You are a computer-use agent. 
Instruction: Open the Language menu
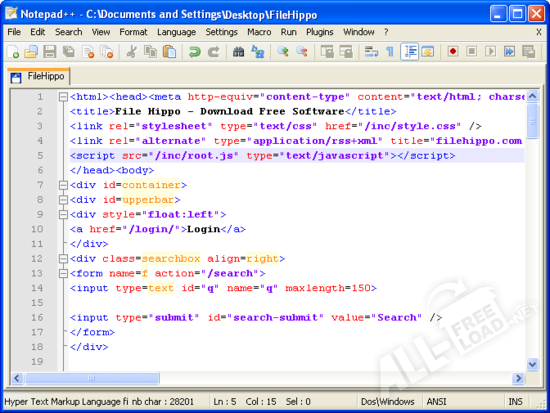point(176,32)
